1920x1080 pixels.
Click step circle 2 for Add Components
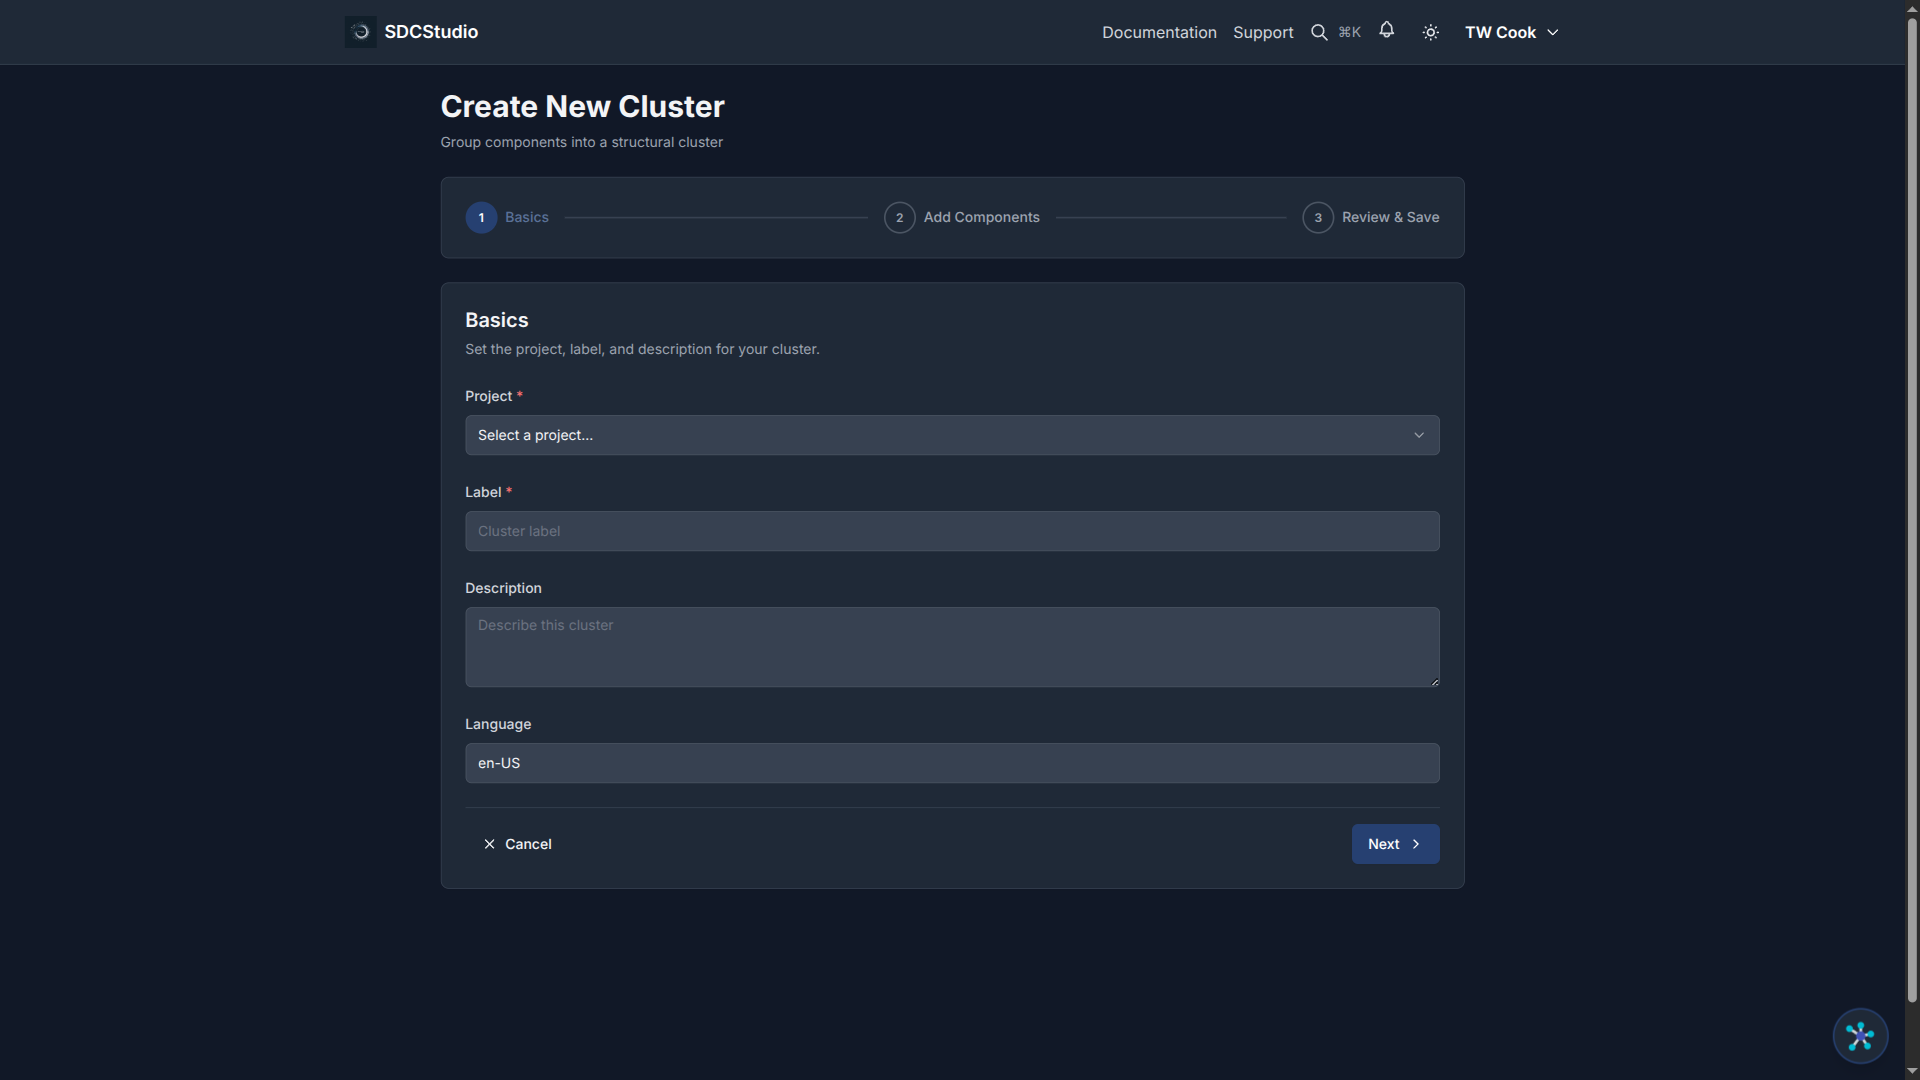point(899,217)
